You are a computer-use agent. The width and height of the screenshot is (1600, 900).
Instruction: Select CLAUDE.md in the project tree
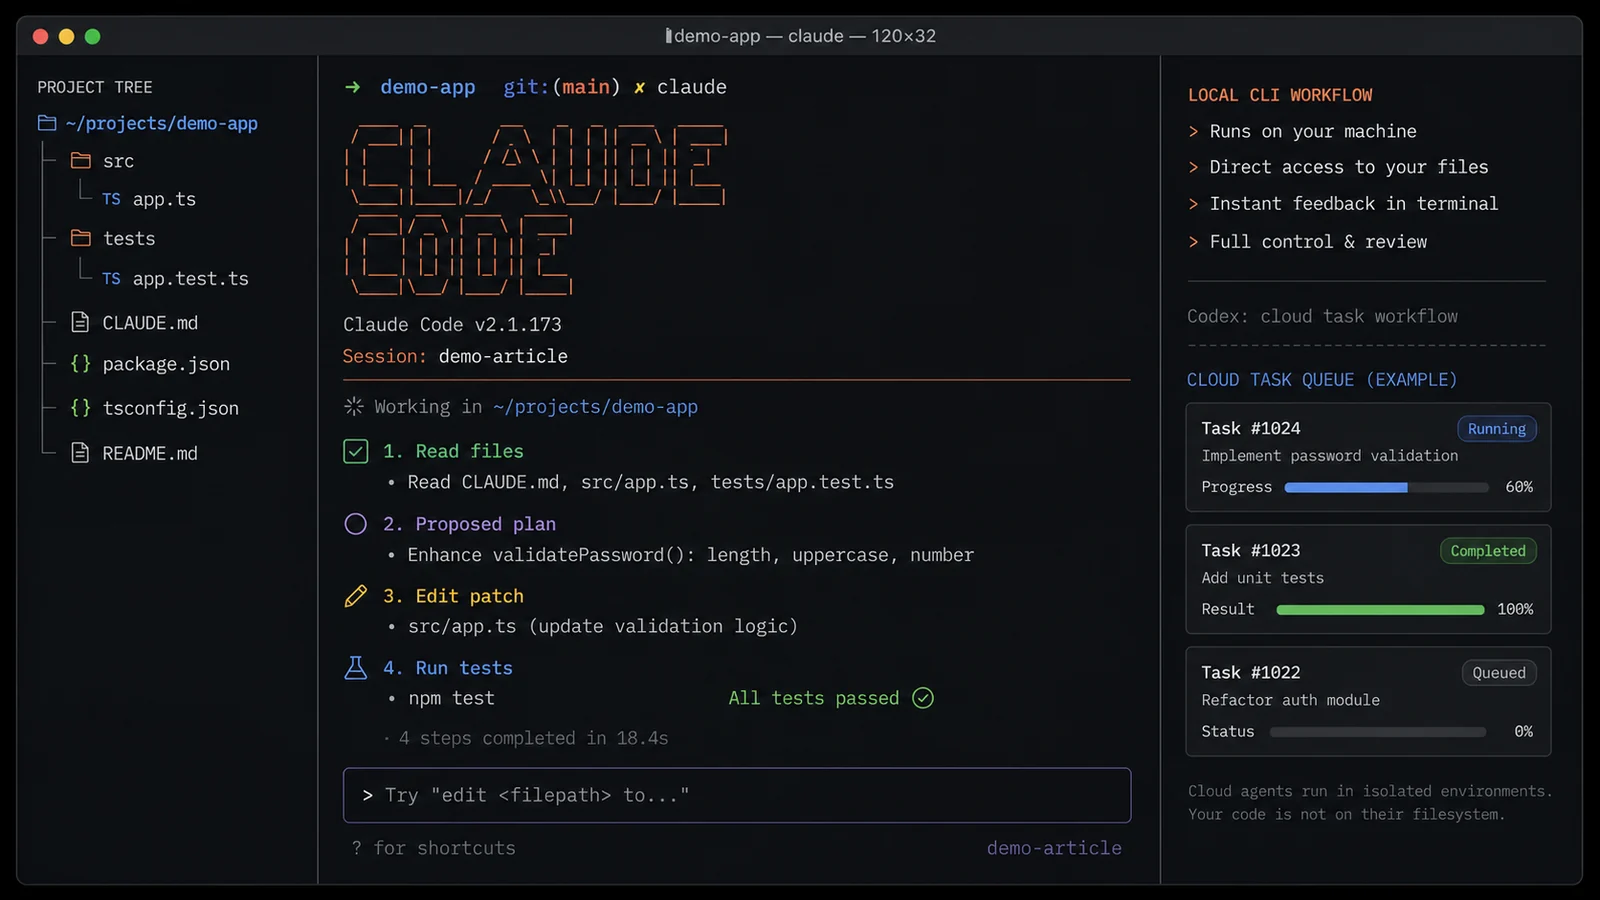point(150,323)
